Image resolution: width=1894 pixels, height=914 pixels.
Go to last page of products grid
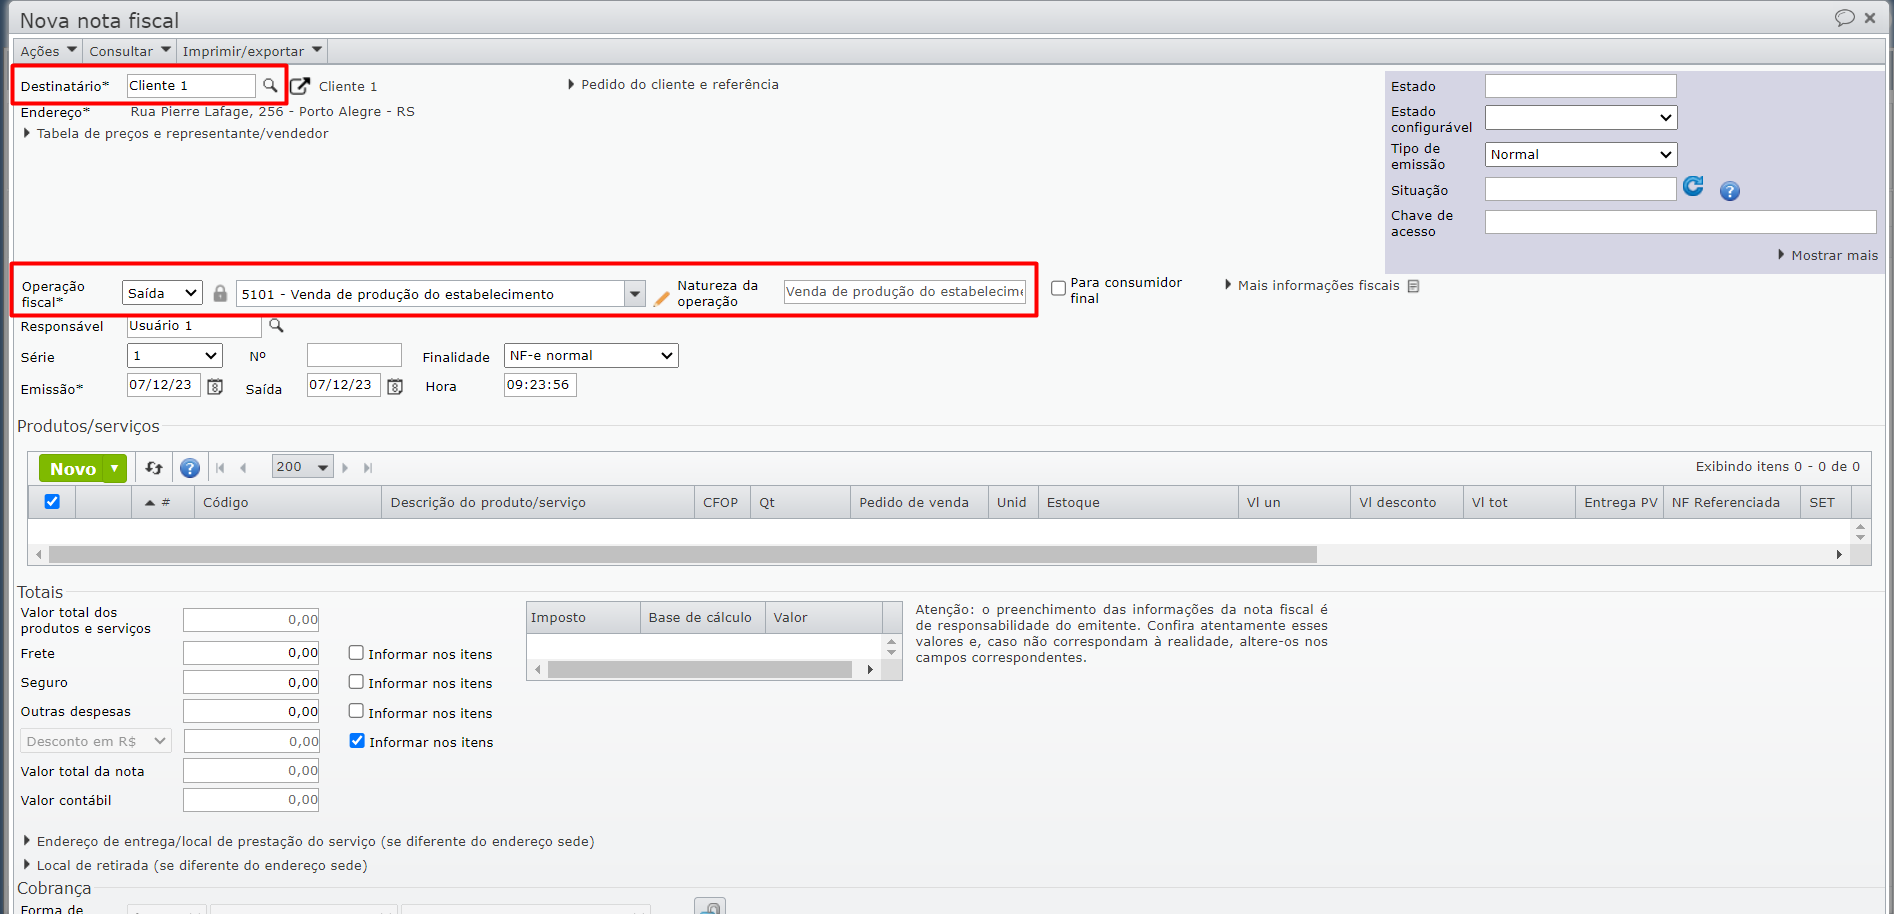tap(368, 468)
